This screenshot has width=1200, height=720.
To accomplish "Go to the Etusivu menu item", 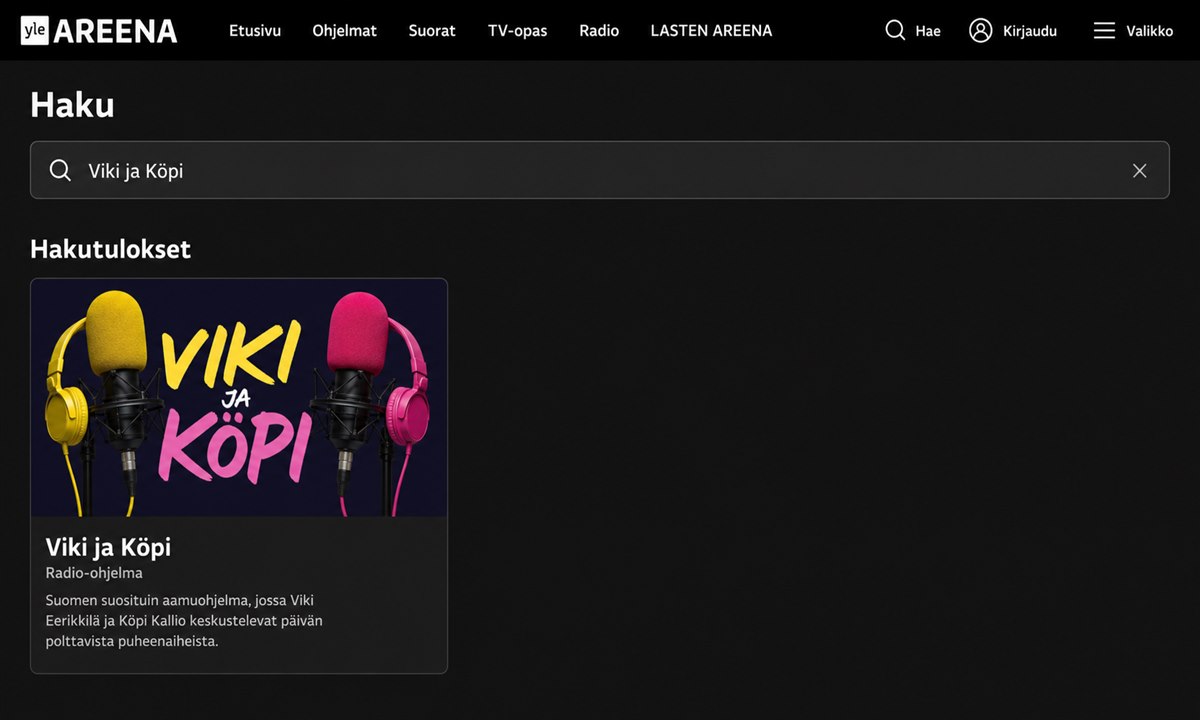I will click(255, 31).
